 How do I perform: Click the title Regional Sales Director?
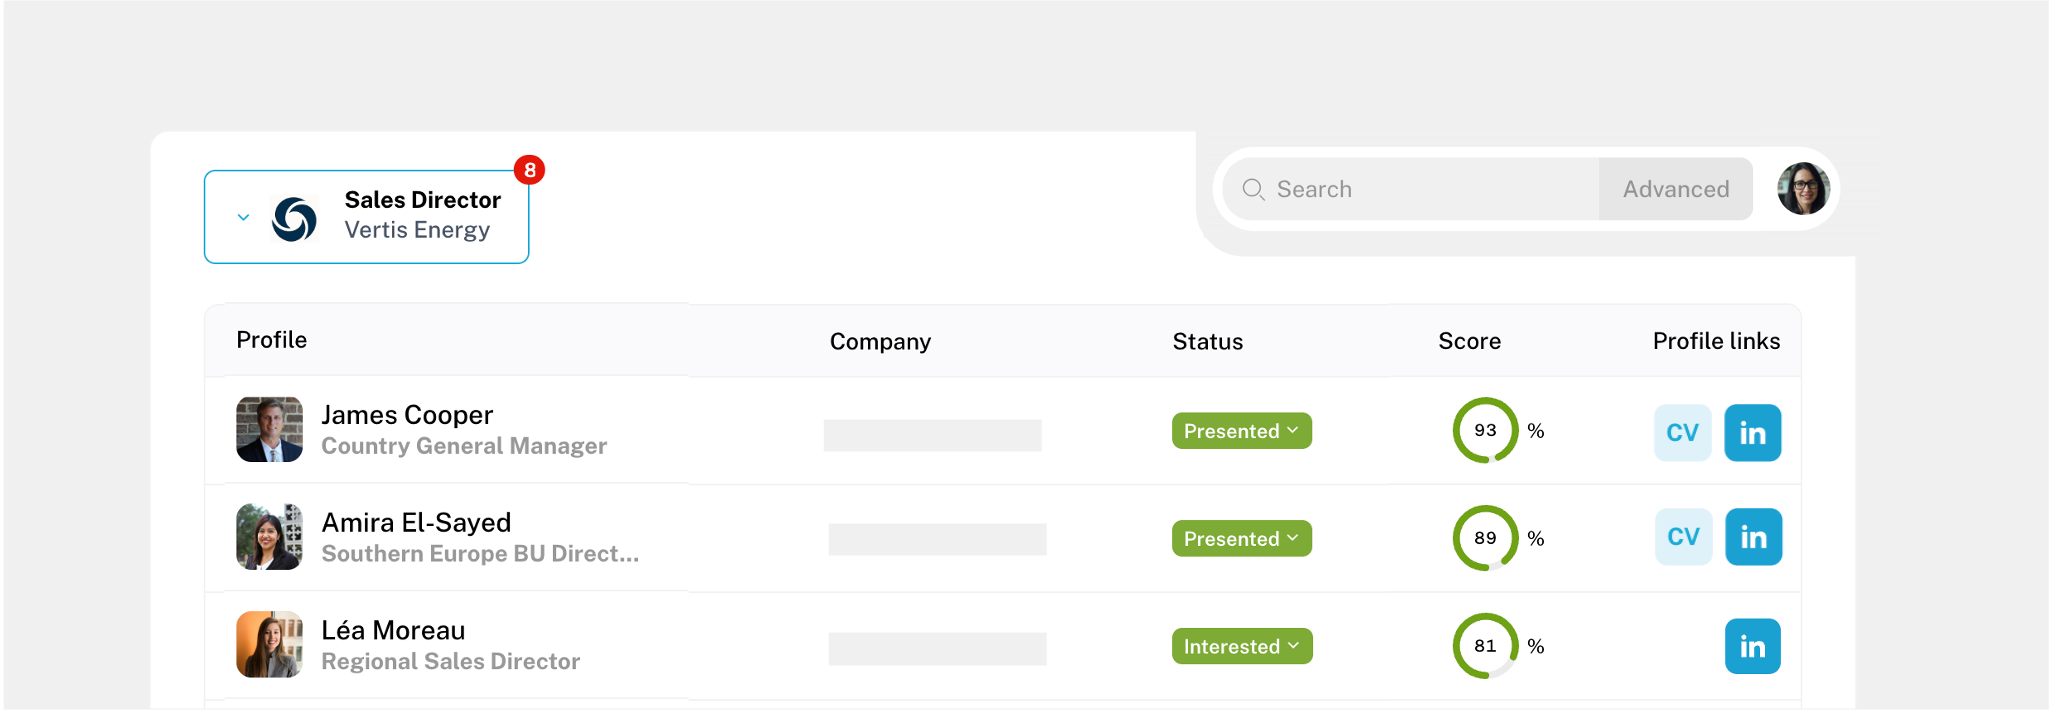coord(451,662)
